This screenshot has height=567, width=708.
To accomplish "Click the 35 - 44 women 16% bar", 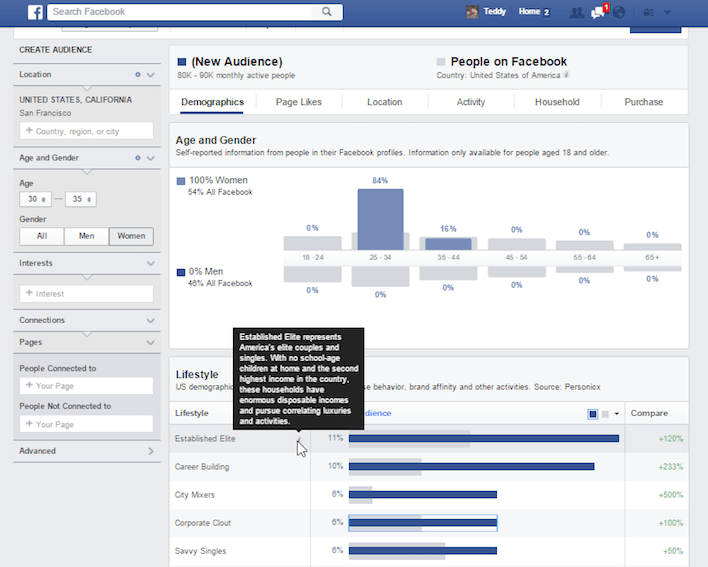I will click(448, 244).
